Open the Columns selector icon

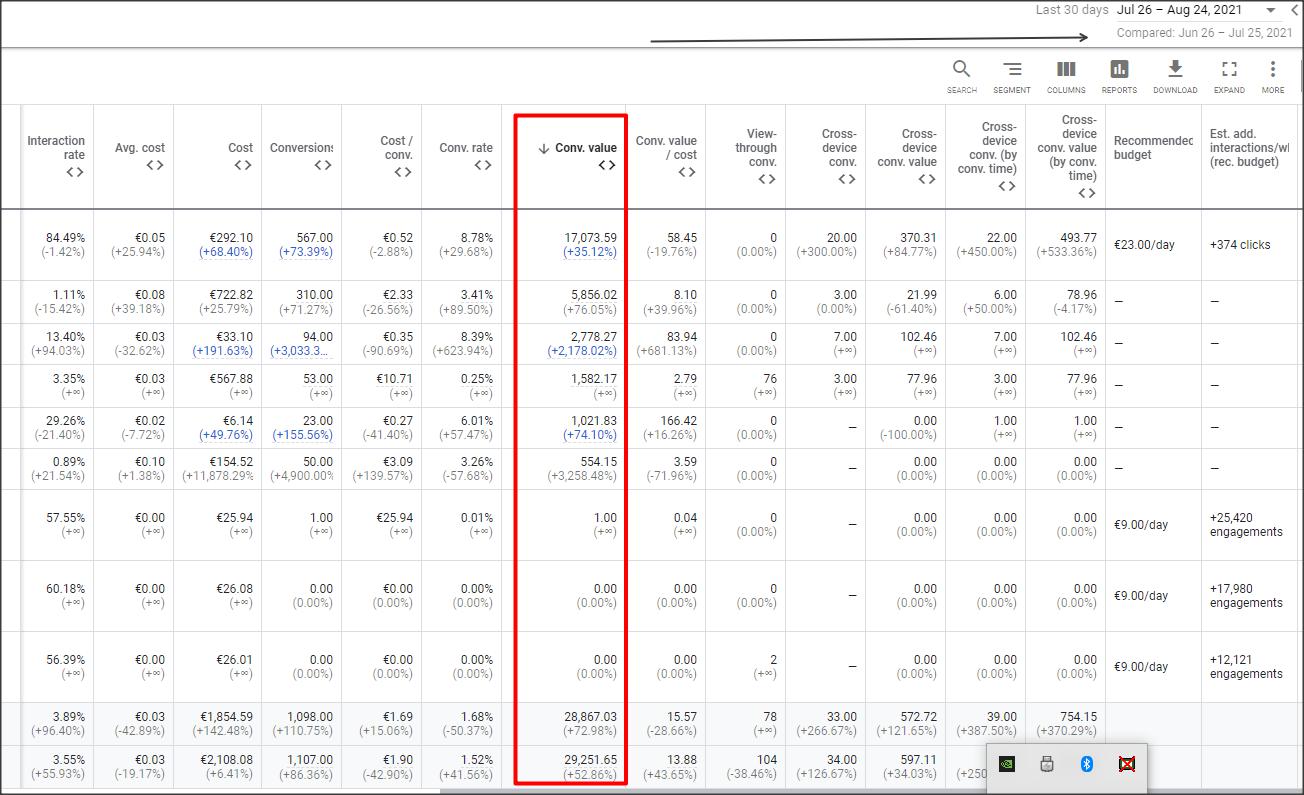tap(1066, 70)
